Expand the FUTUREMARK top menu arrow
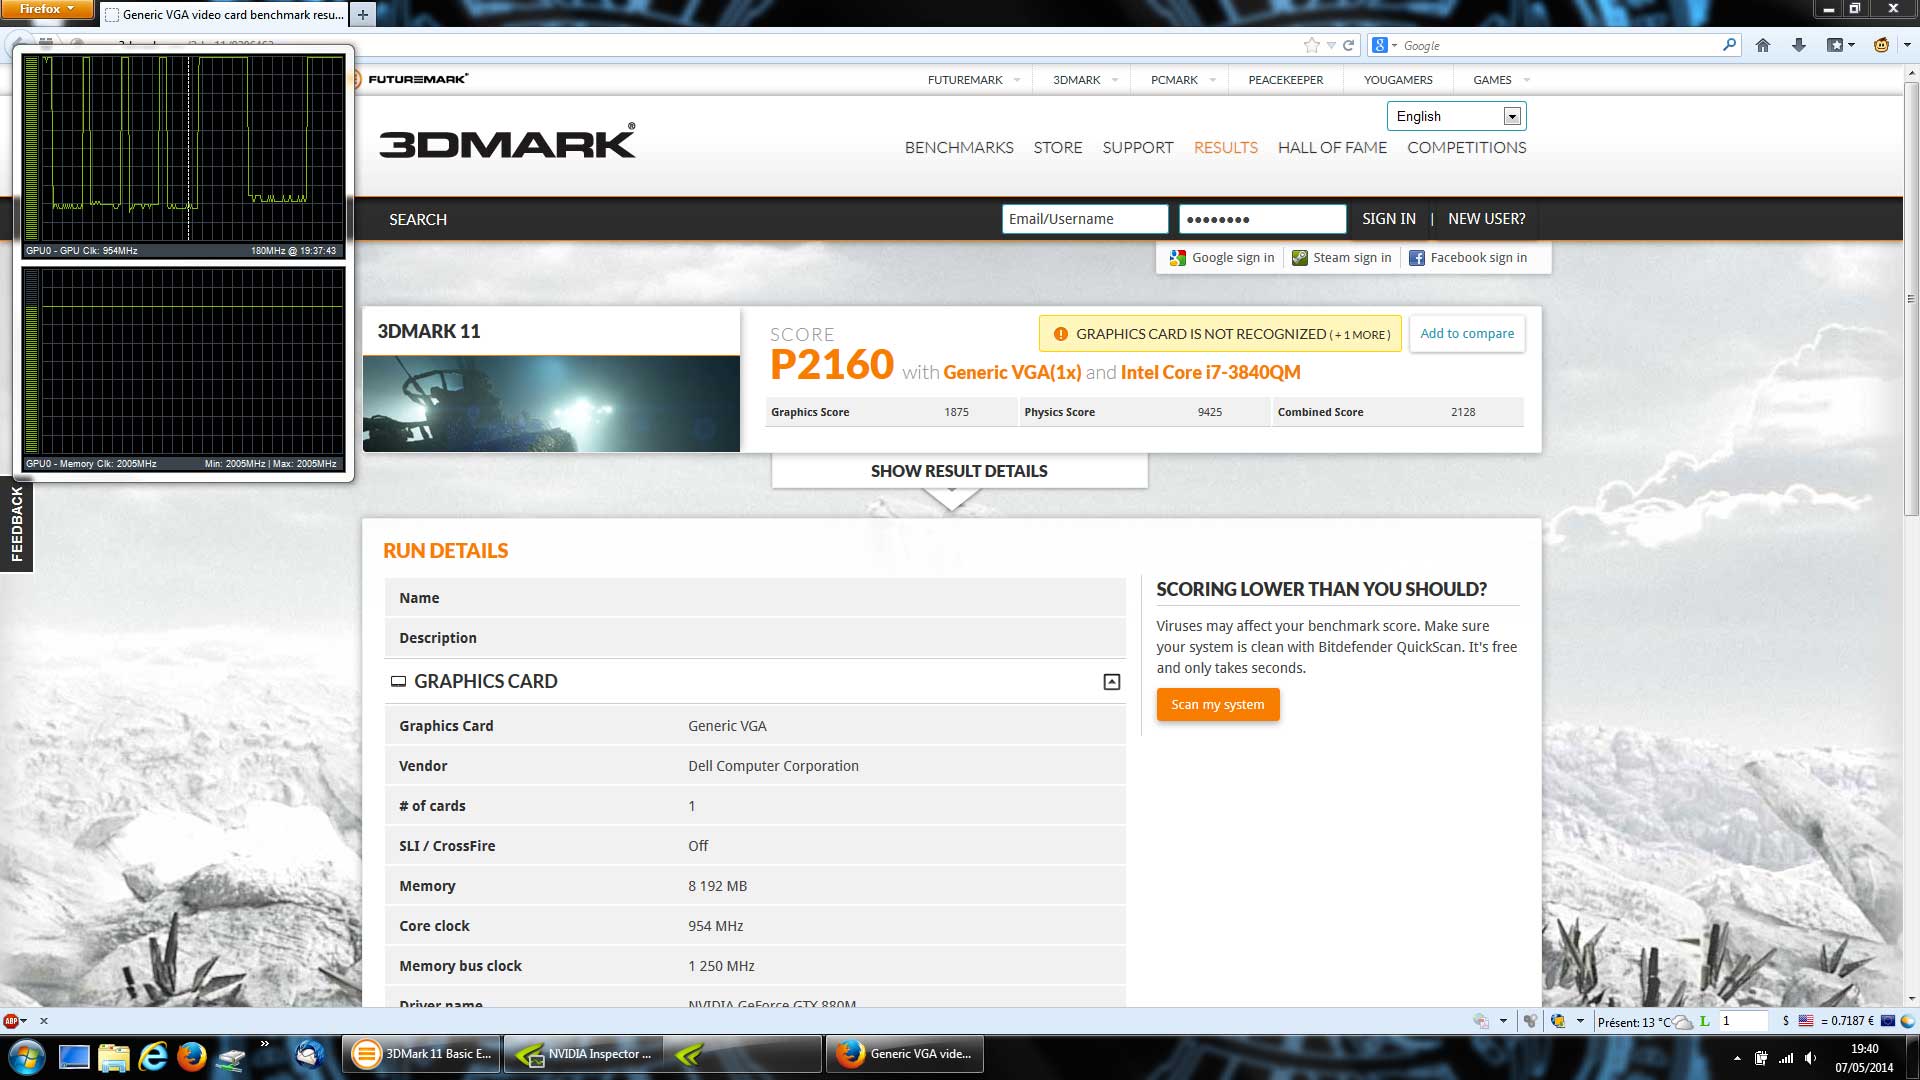 tap(1017, 80)
